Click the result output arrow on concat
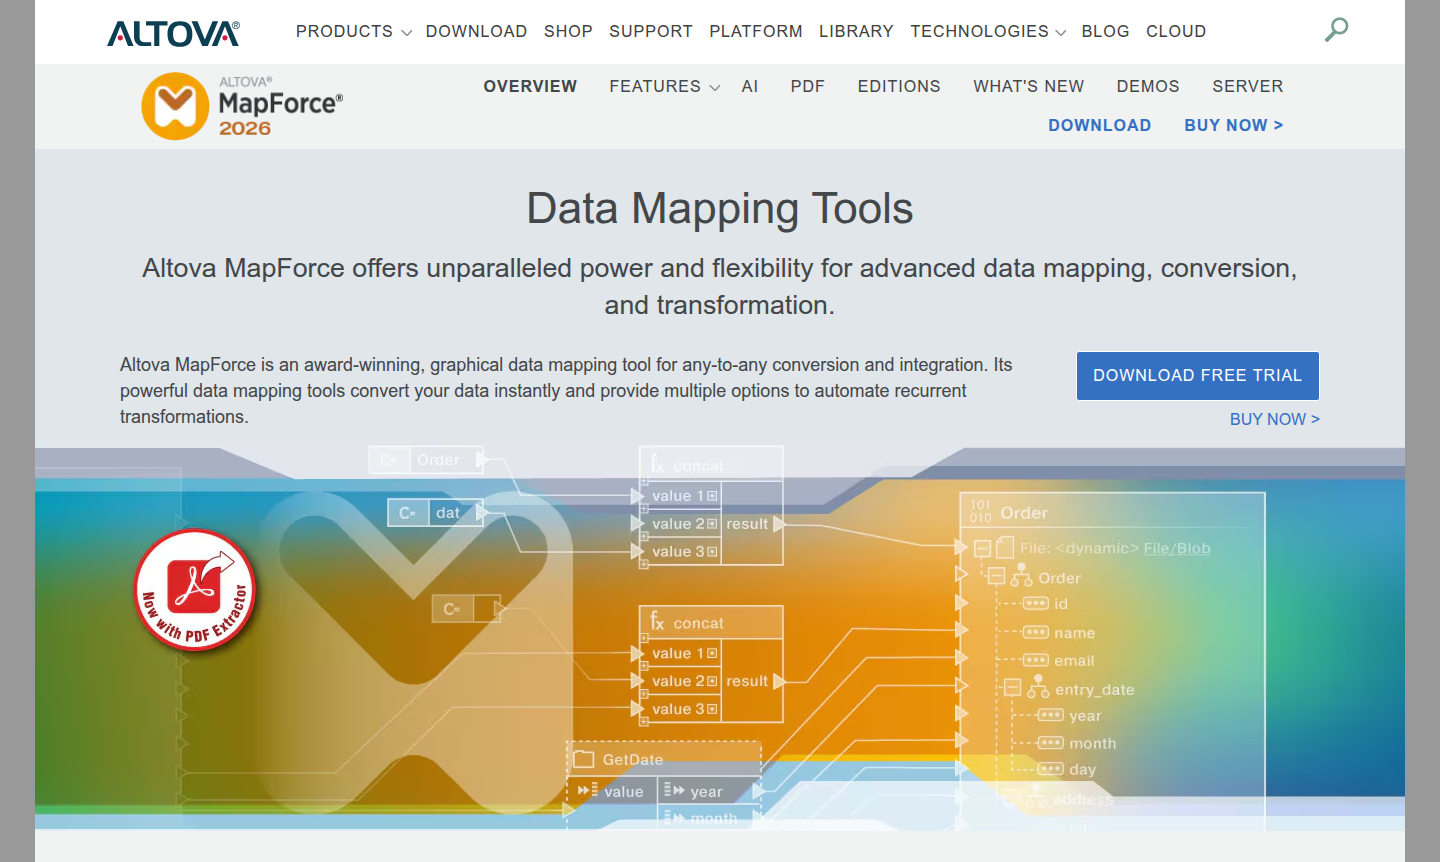Viewport: 1440px width, 862px height. (x=779, y=681)
